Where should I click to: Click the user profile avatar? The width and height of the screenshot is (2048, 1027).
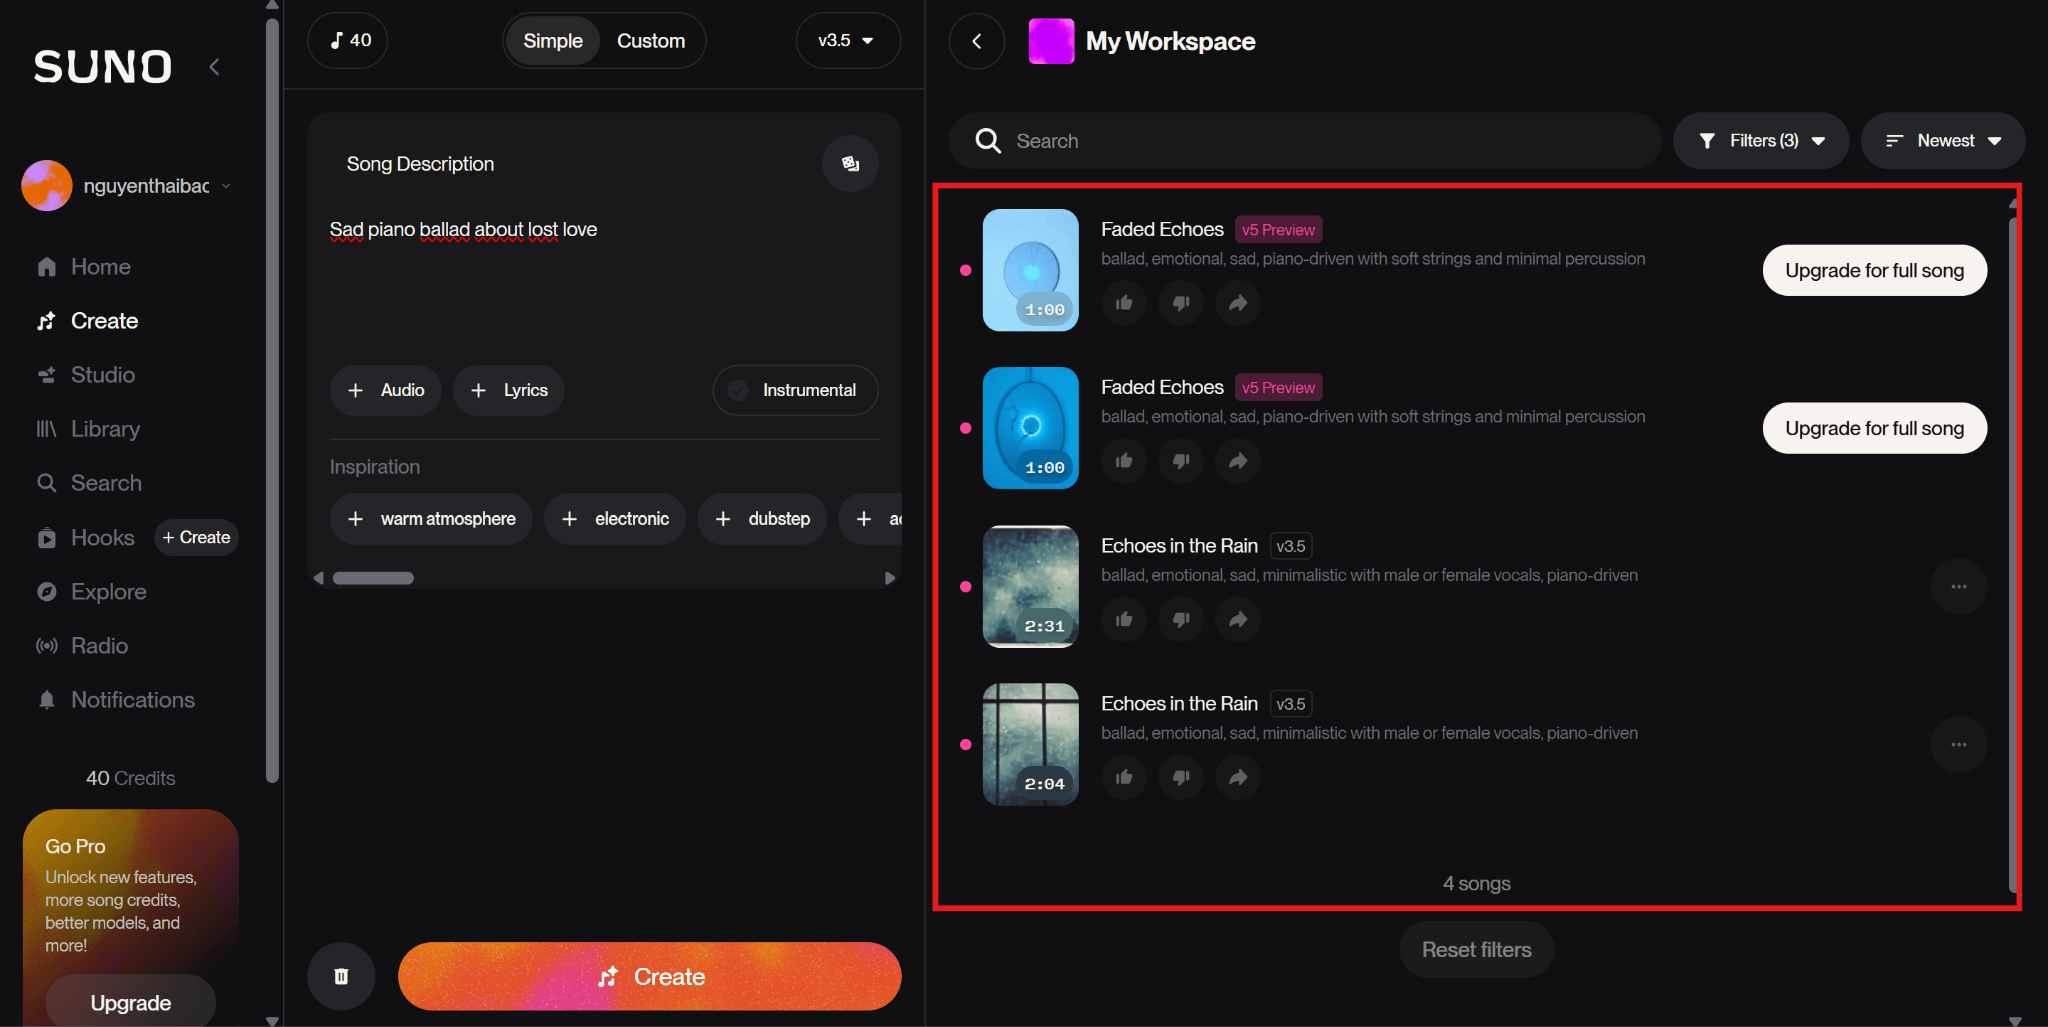[47, 186]
